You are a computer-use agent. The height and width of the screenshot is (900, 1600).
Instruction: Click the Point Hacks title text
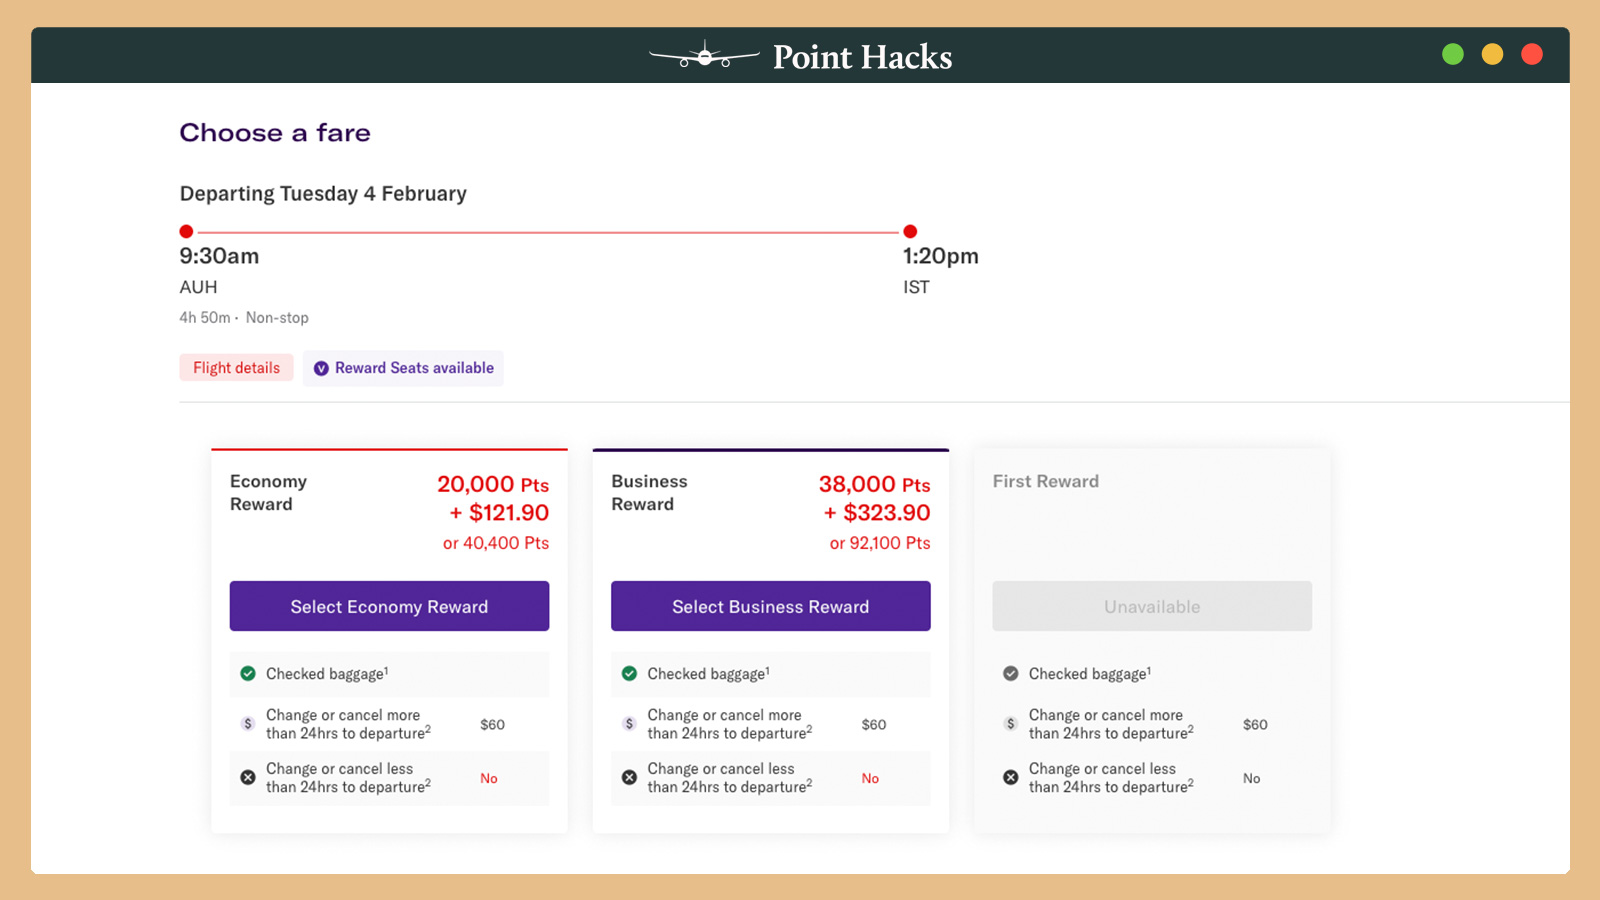click(862, 57)
